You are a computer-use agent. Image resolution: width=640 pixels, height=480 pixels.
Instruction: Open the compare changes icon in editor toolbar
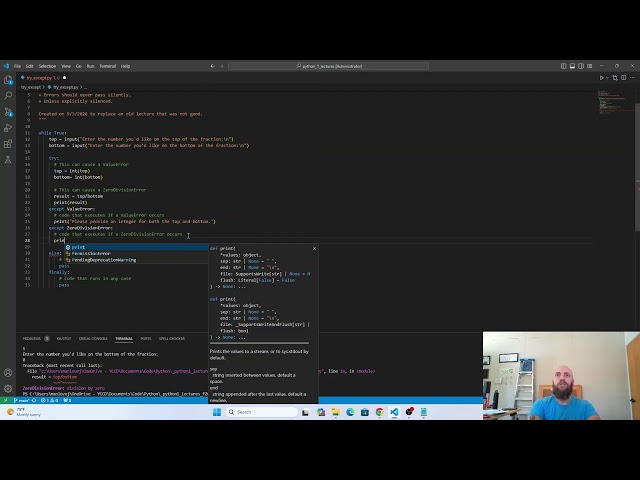pyautogui.click(x=615, y=78)
